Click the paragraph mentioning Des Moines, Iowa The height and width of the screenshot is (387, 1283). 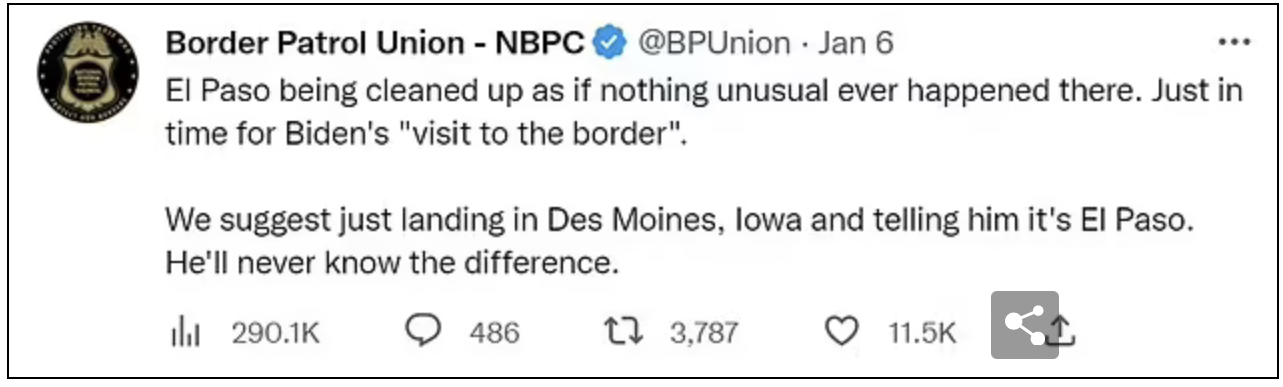coord(680,241)
